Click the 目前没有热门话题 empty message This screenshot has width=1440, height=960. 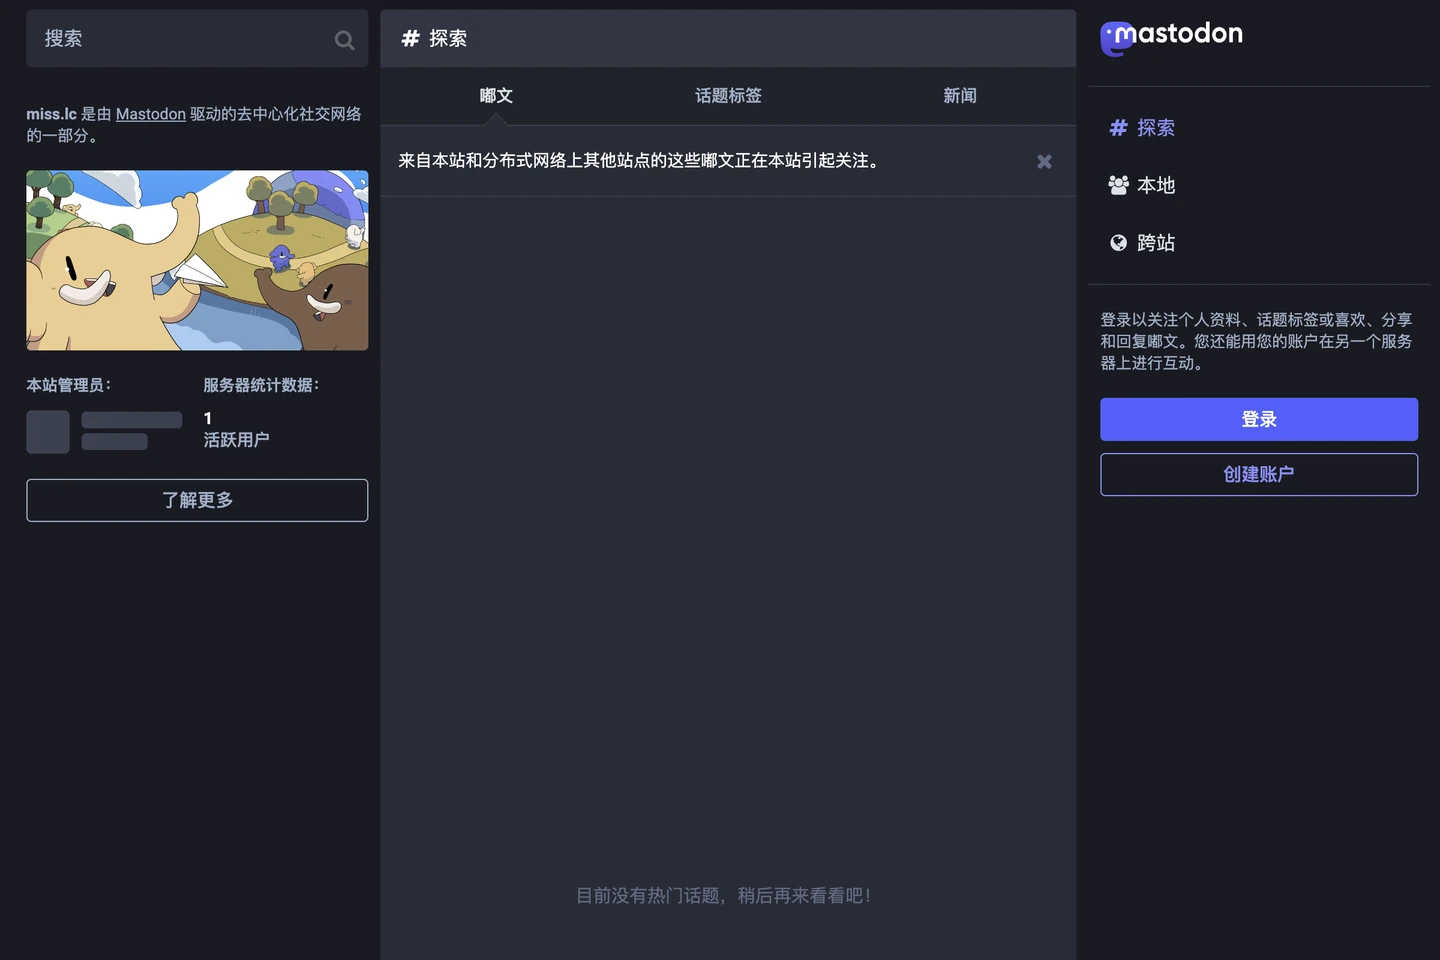723,896
